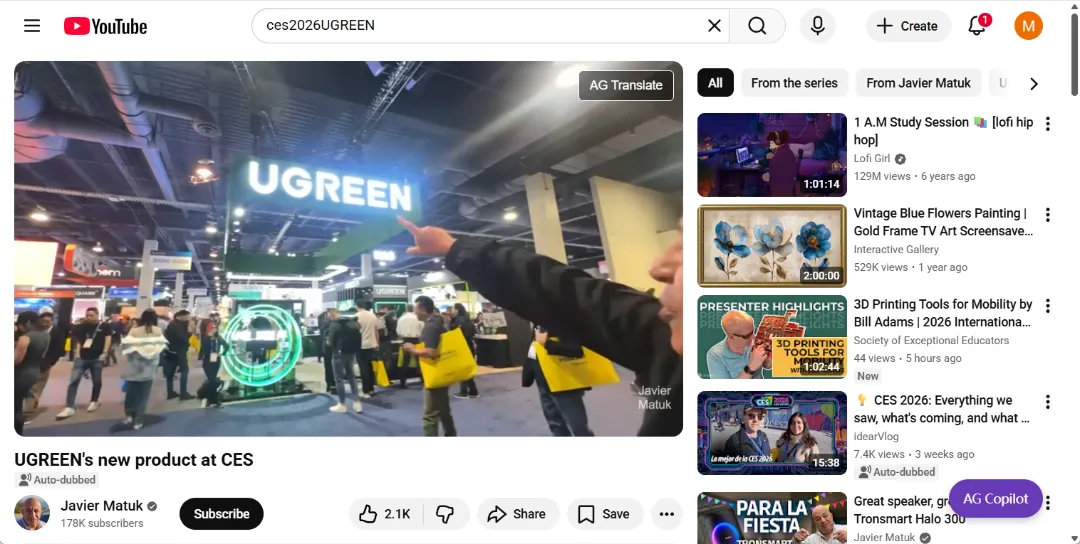Open the AG Copilot floating button
This screenshot has height=544, width=1080.
(x=995, y=499)
